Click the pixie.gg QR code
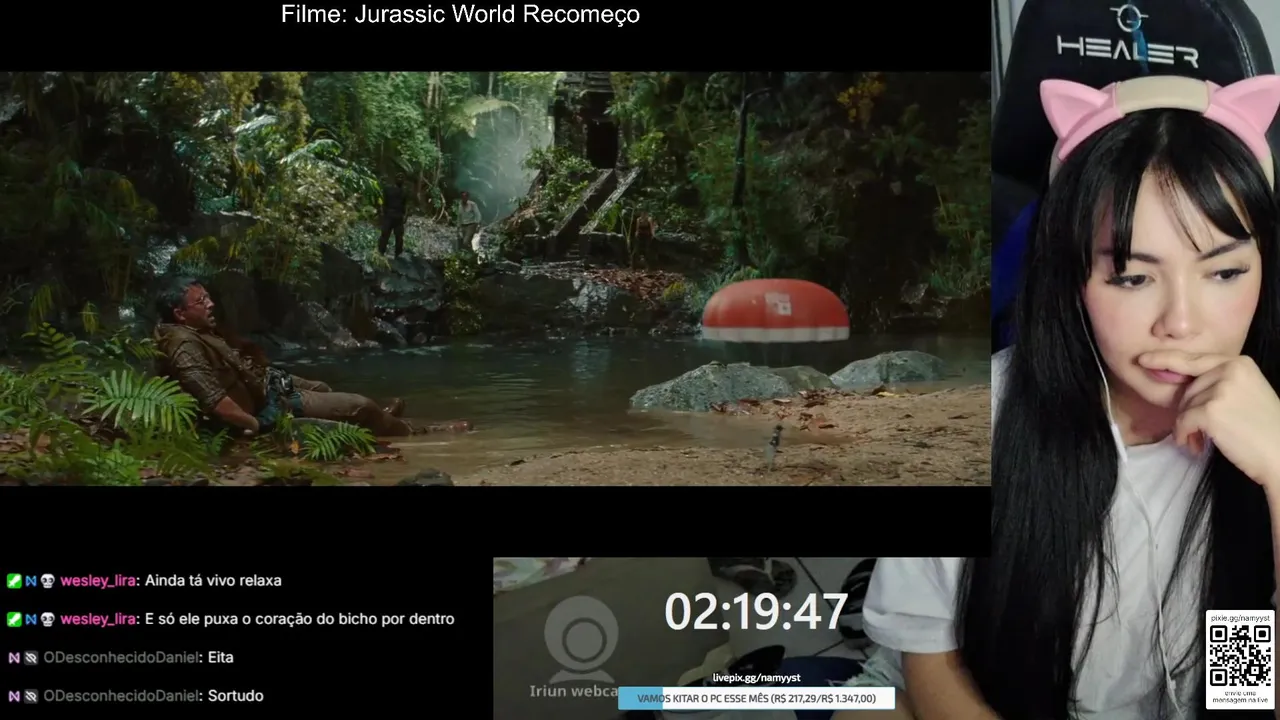The image size is (1280, 720). point(1240,657)
